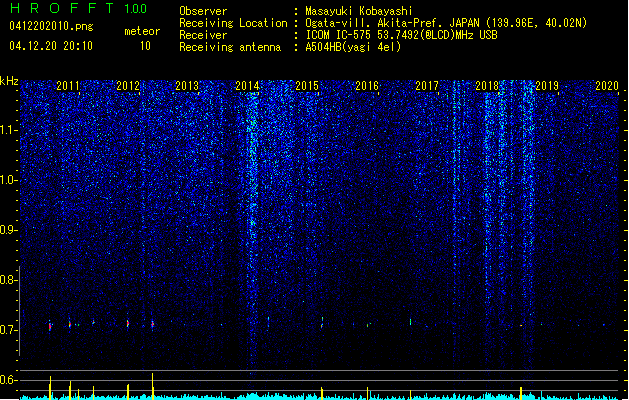629x400 pixels.
Task: Click the 2012 time marker
Action: pyautogui.click(x=128, y=85)
